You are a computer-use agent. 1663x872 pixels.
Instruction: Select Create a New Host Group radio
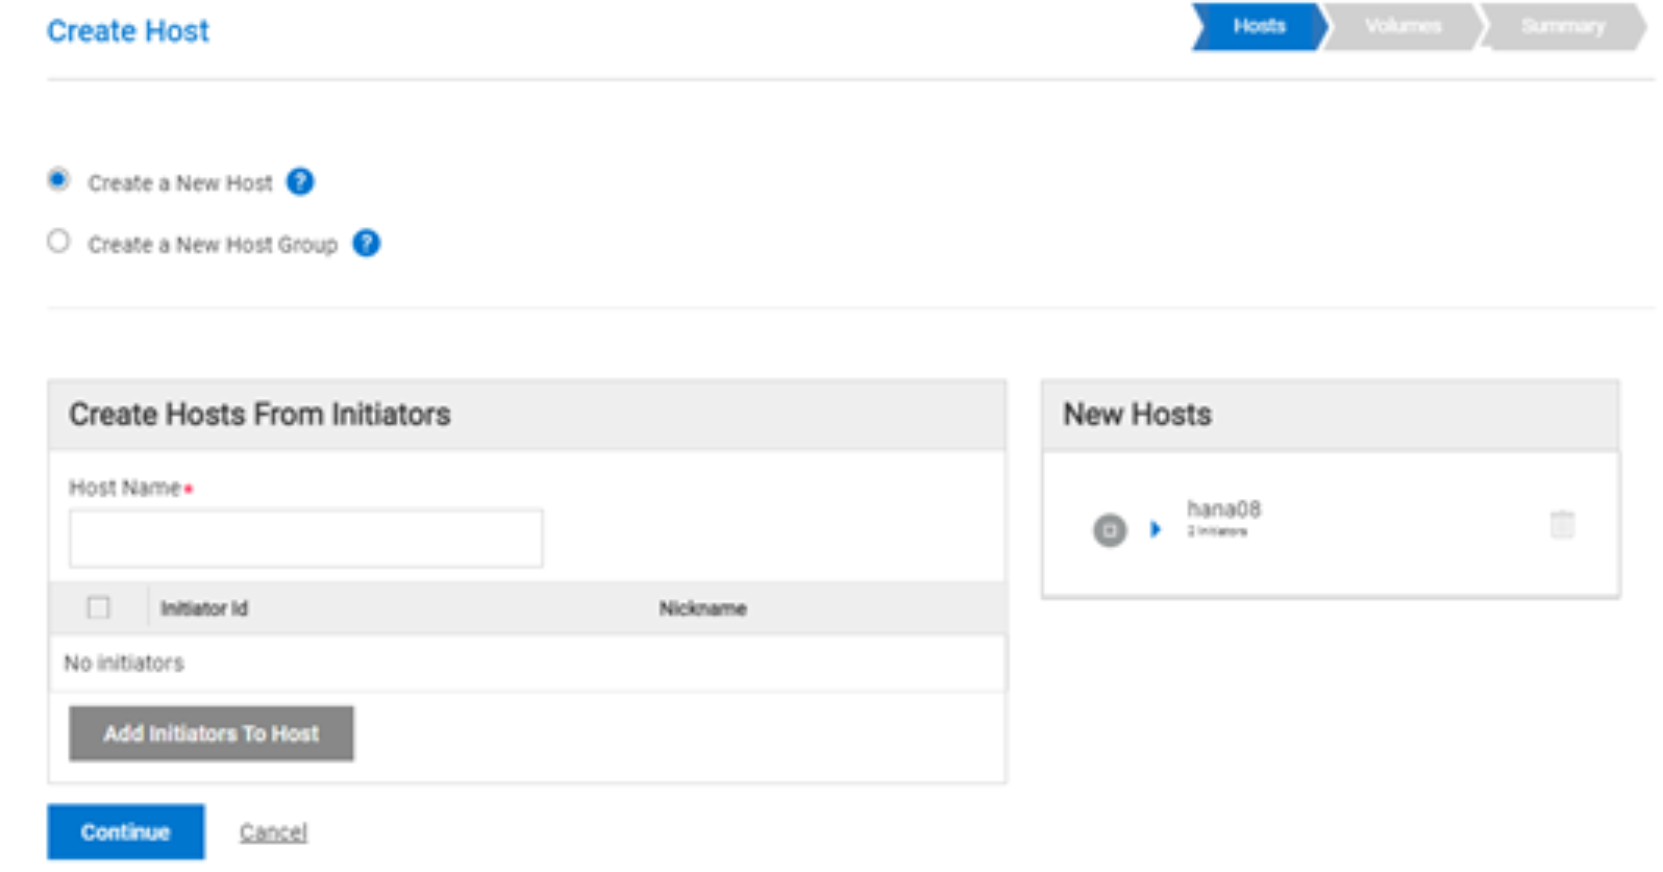pos(59,241)
